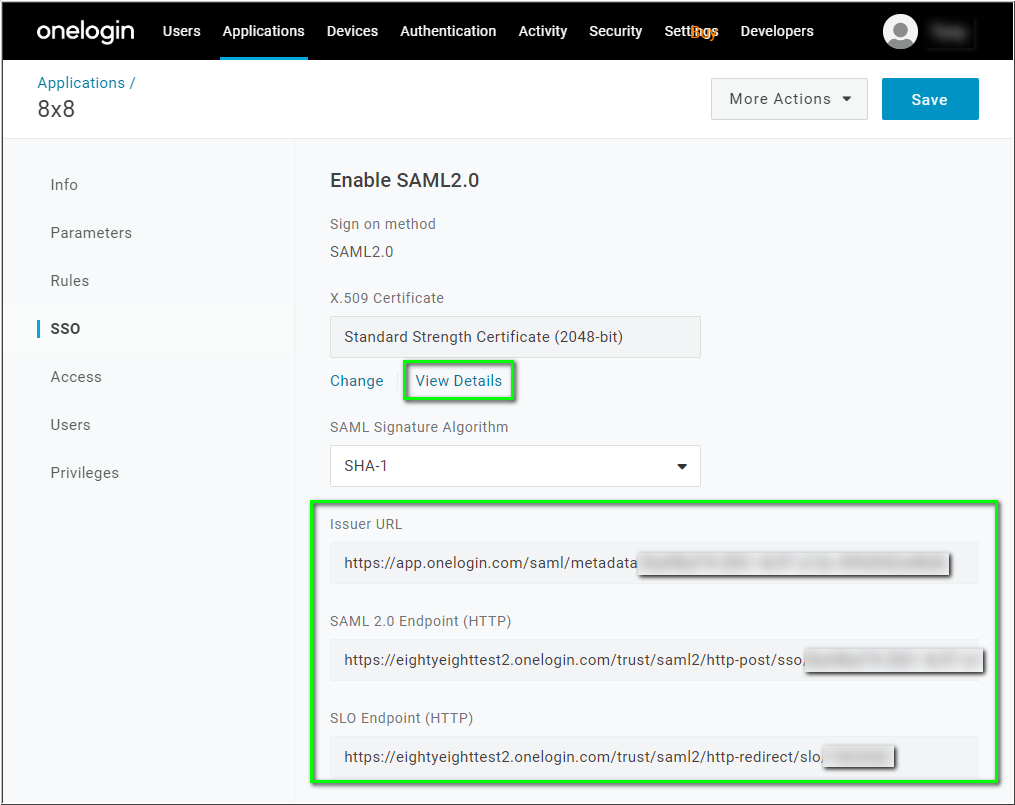The width and height of the screenshot is (1015, 805).
Task: Select the Privileges sidebar tab
Action: click(85, 472)
